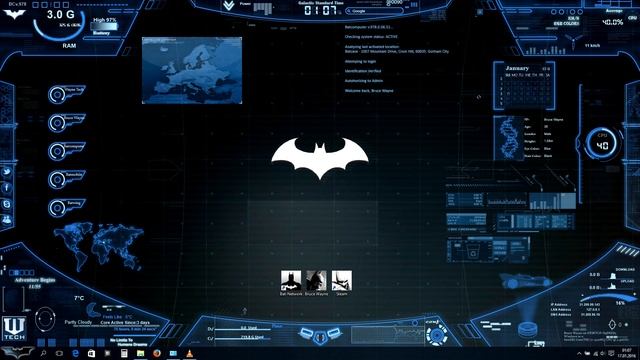The width and height of the screenshot is (640, 360).
Task: Click the Steam shortcut thumbnail
Action: (342, 280)
